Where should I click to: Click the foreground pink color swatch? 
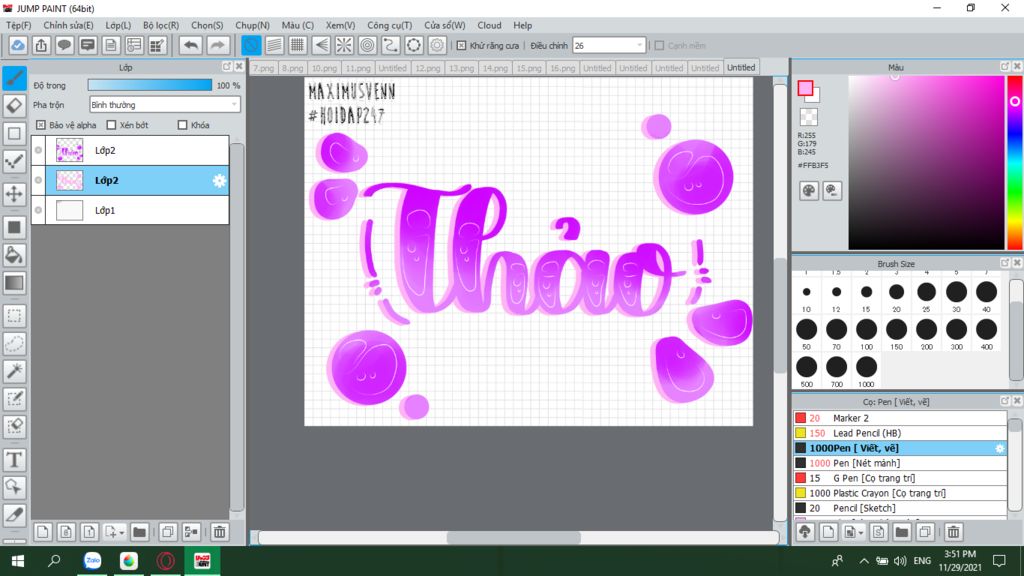pos(805,89)
